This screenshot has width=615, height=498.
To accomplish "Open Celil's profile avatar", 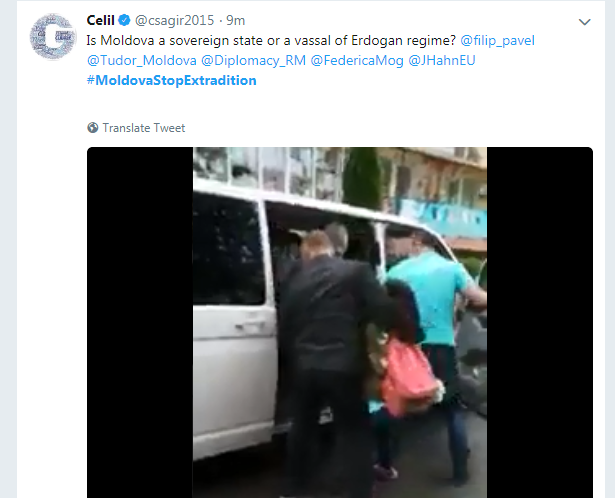I will [53, 36].
